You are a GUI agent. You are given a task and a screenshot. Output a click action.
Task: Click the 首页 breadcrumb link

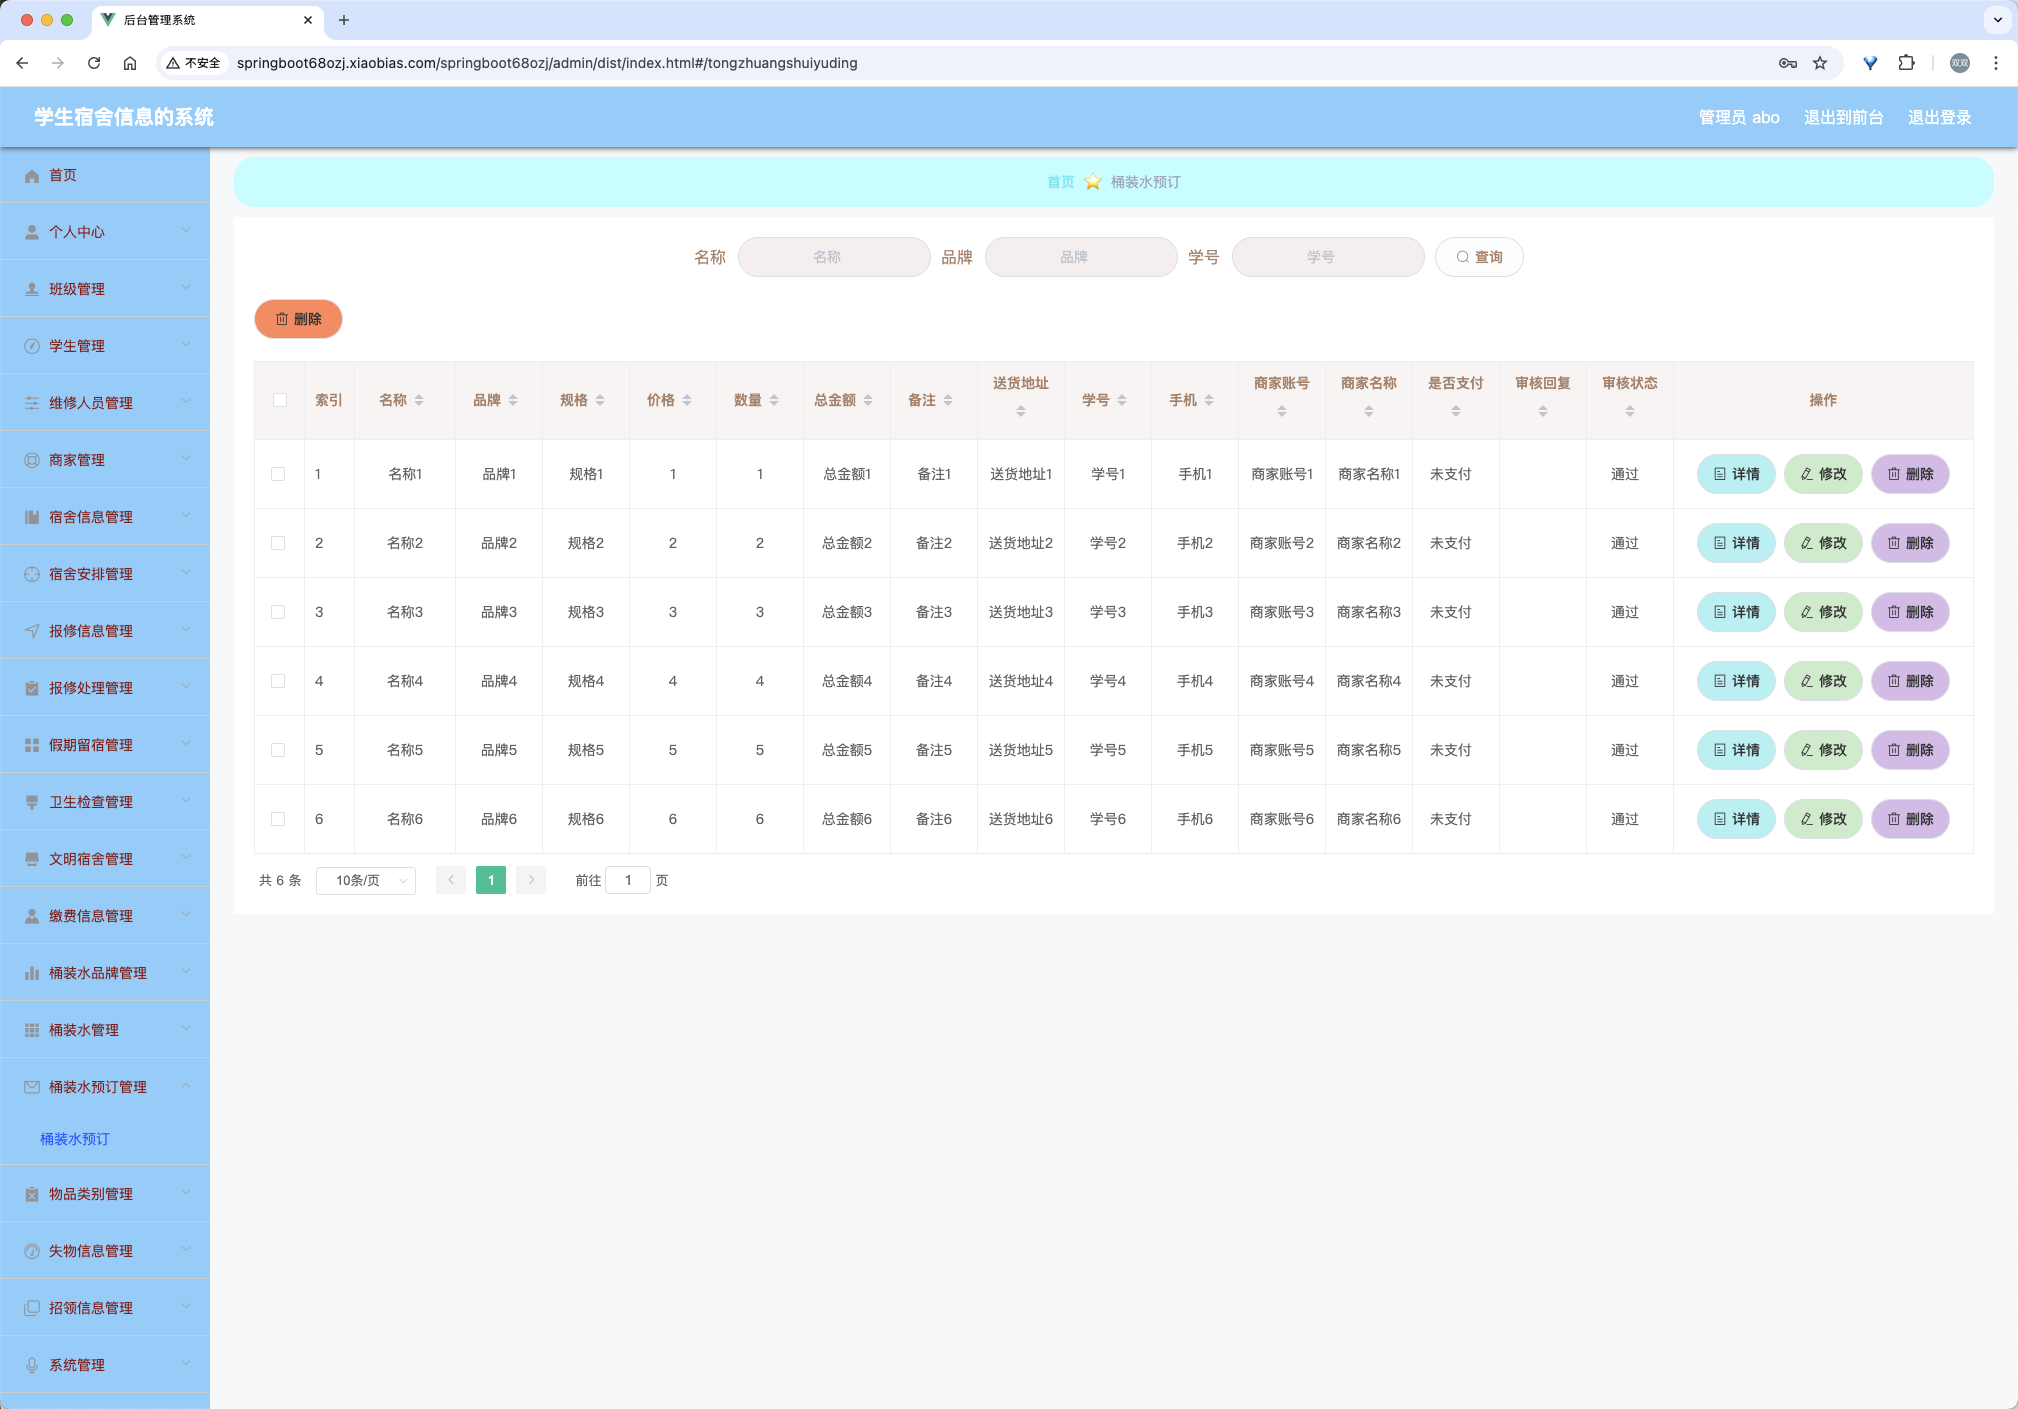pyautogui.click(x=1060, y=182)
